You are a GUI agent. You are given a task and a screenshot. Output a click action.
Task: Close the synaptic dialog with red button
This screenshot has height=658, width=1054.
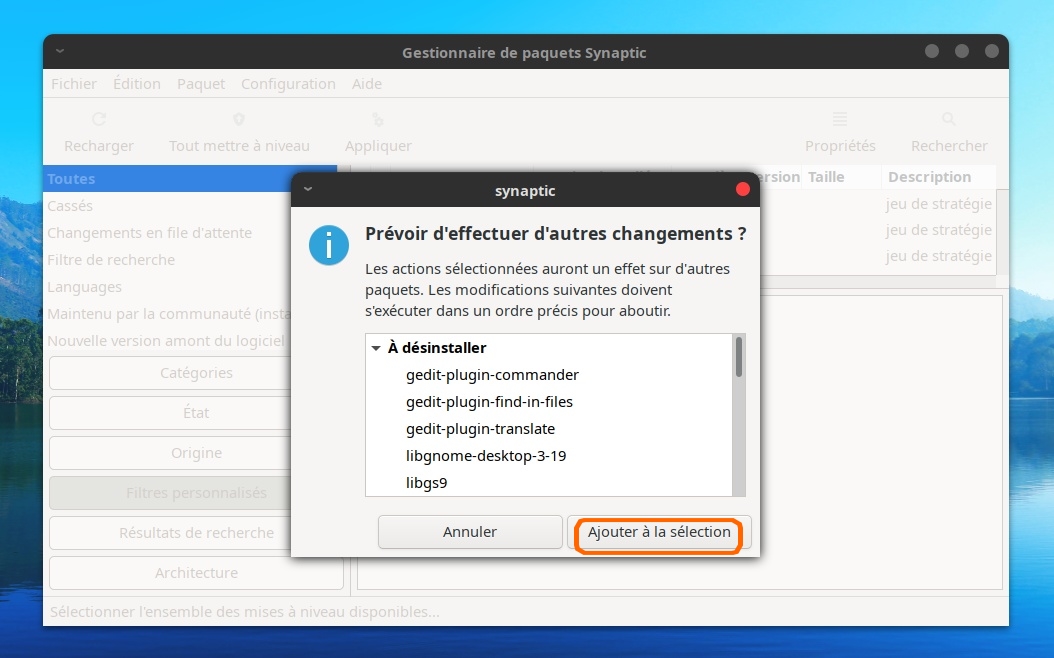coord(743,189)
